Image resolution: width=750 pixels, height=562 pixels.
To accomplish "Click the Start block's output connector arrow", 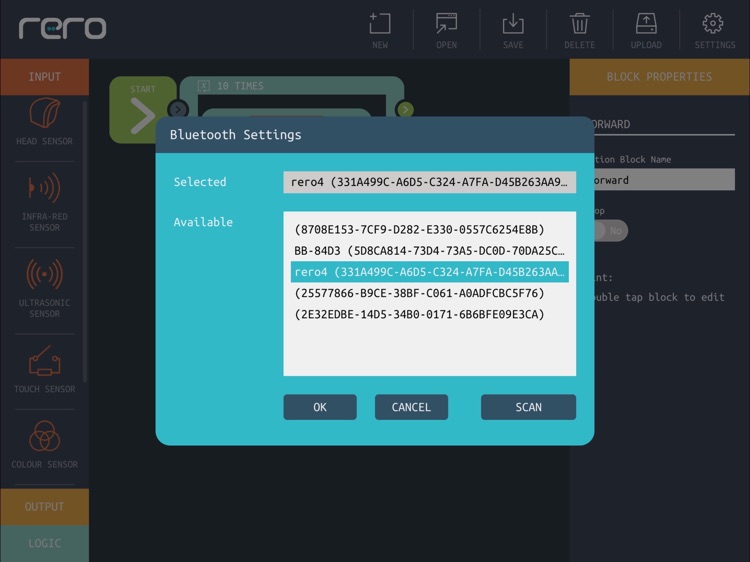I will pos(178,110).
